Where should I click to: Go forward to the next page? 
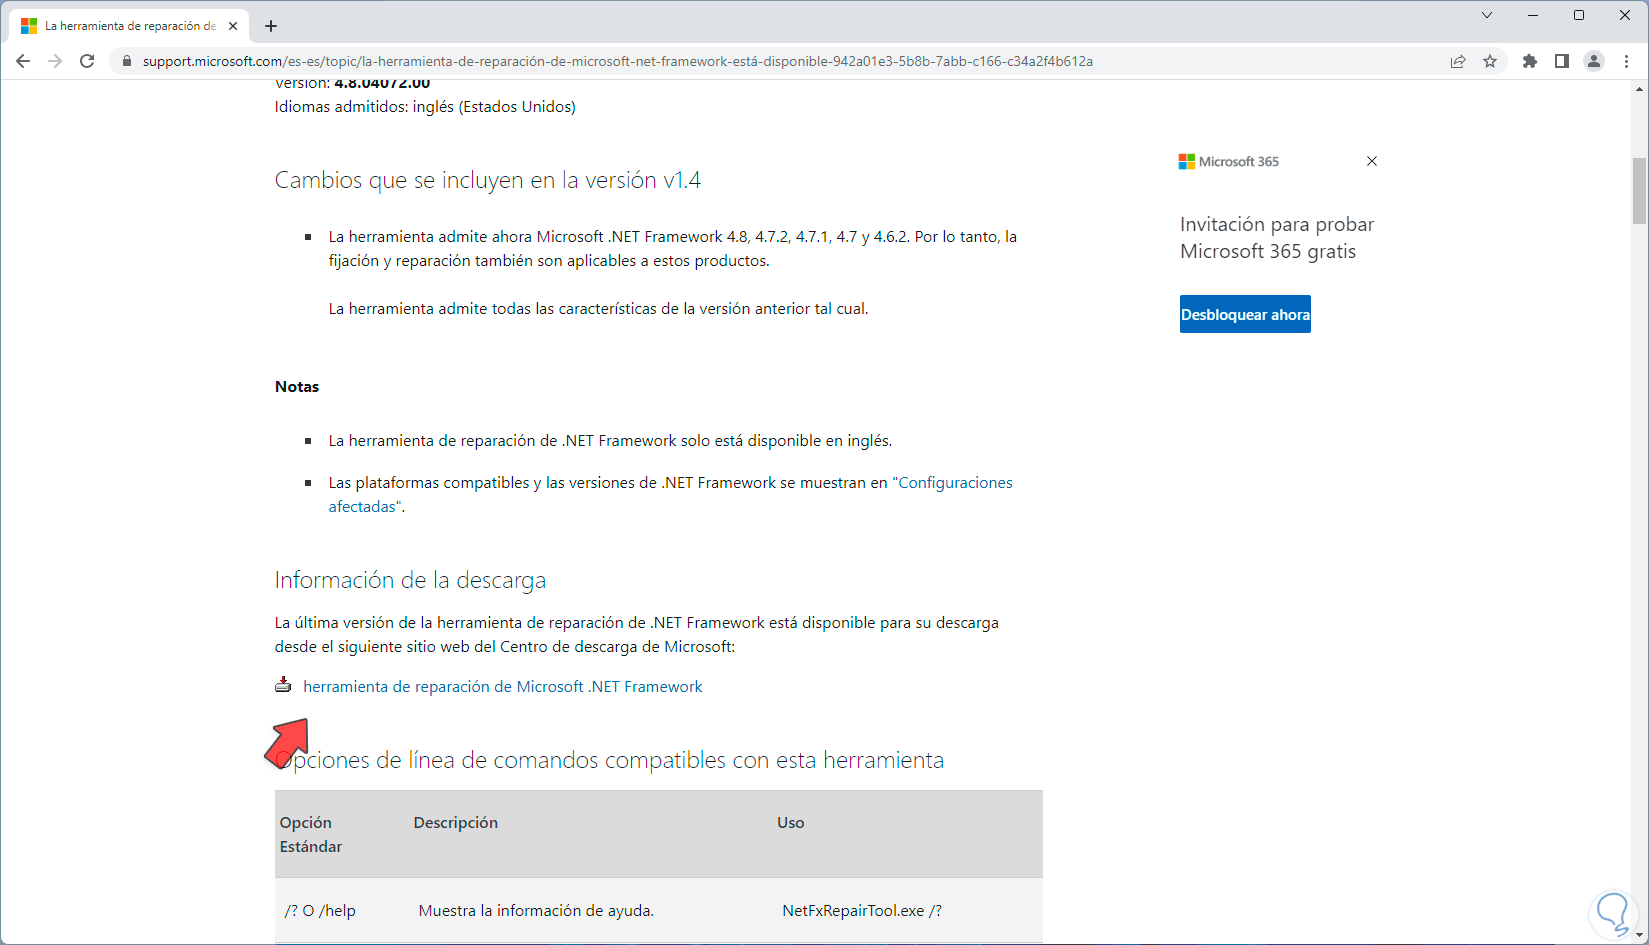[x=55, y=61]
